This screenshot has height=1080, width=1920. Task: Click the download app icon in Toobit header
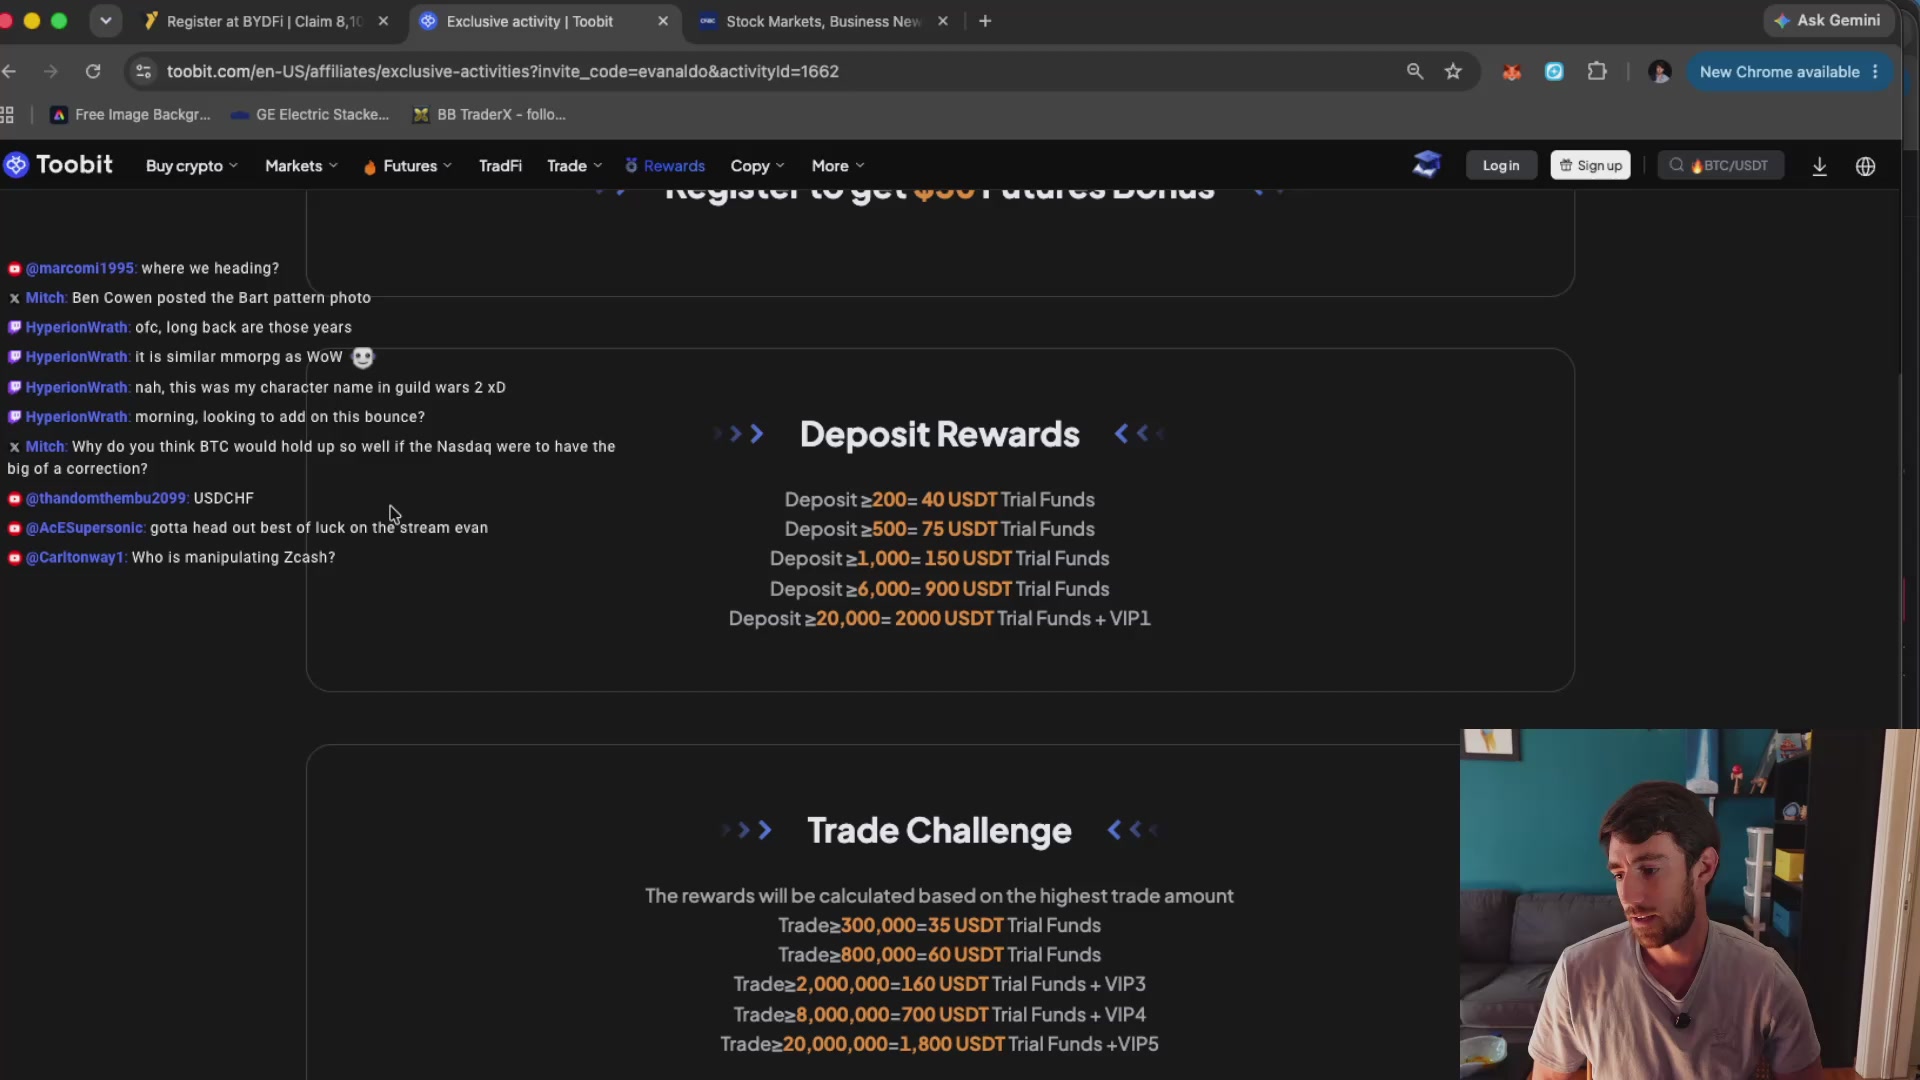point(1819,166)
